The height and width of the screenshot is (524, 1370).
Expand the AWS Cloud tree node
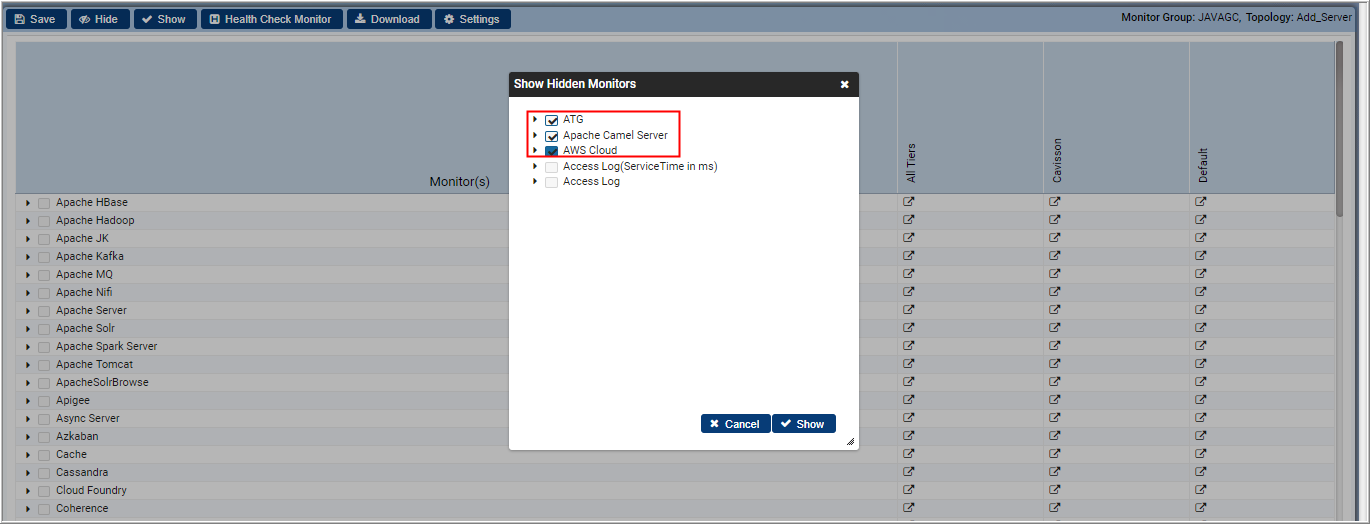(x=535, y=149)
